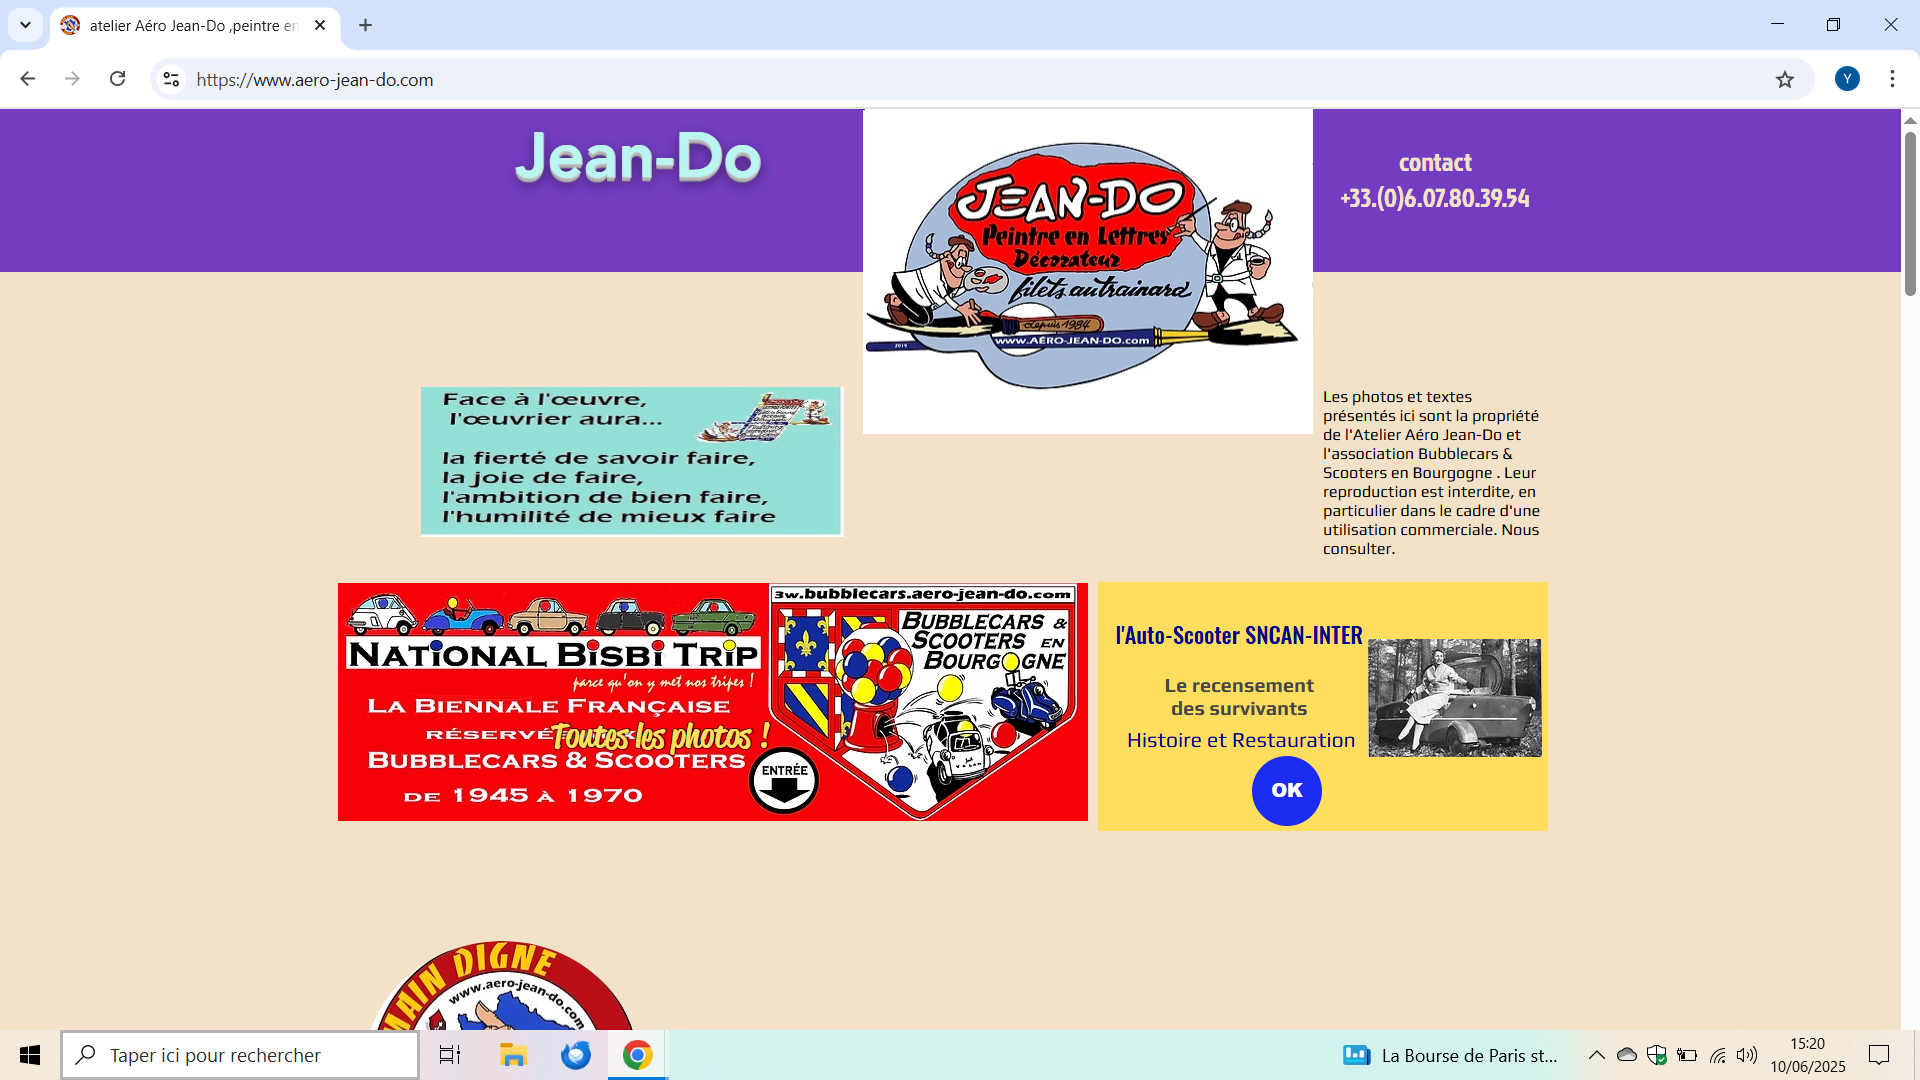The width and height of the screenshot is (1920, 1080).
Task: Click the copyright notice paragraph
Action: point(1431,473)
